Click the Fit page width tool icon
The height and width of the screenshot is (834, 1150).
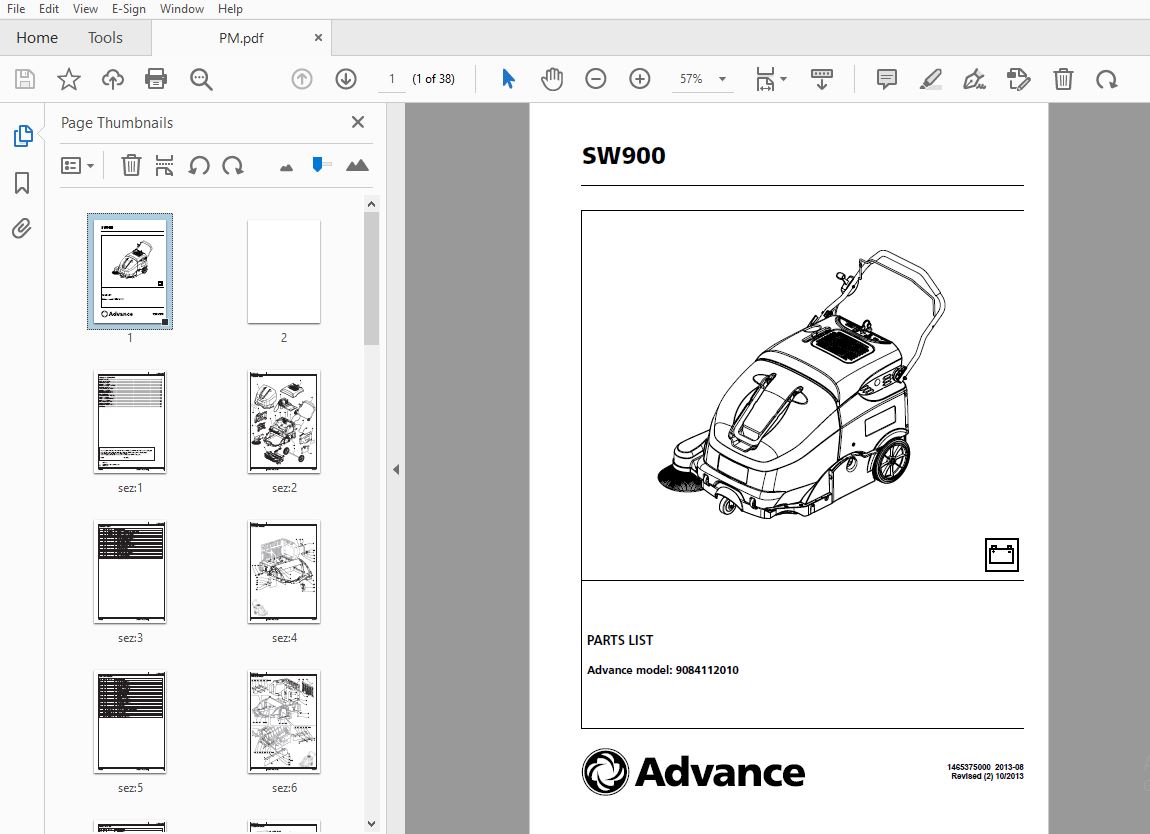pos(765,78)
